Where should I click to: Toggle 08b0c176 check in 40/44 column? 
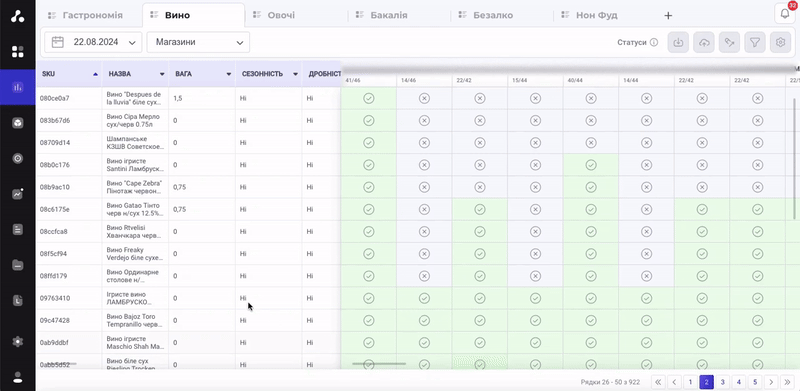[591, 165]
